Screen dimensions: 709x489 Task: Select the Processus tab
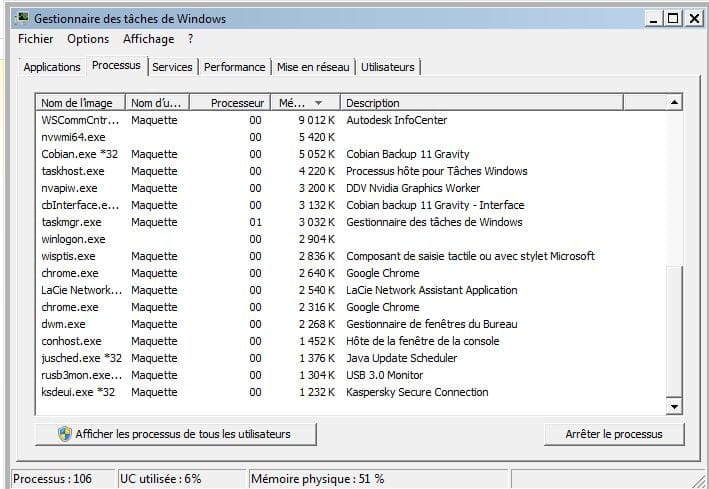(x=116, y=66)
